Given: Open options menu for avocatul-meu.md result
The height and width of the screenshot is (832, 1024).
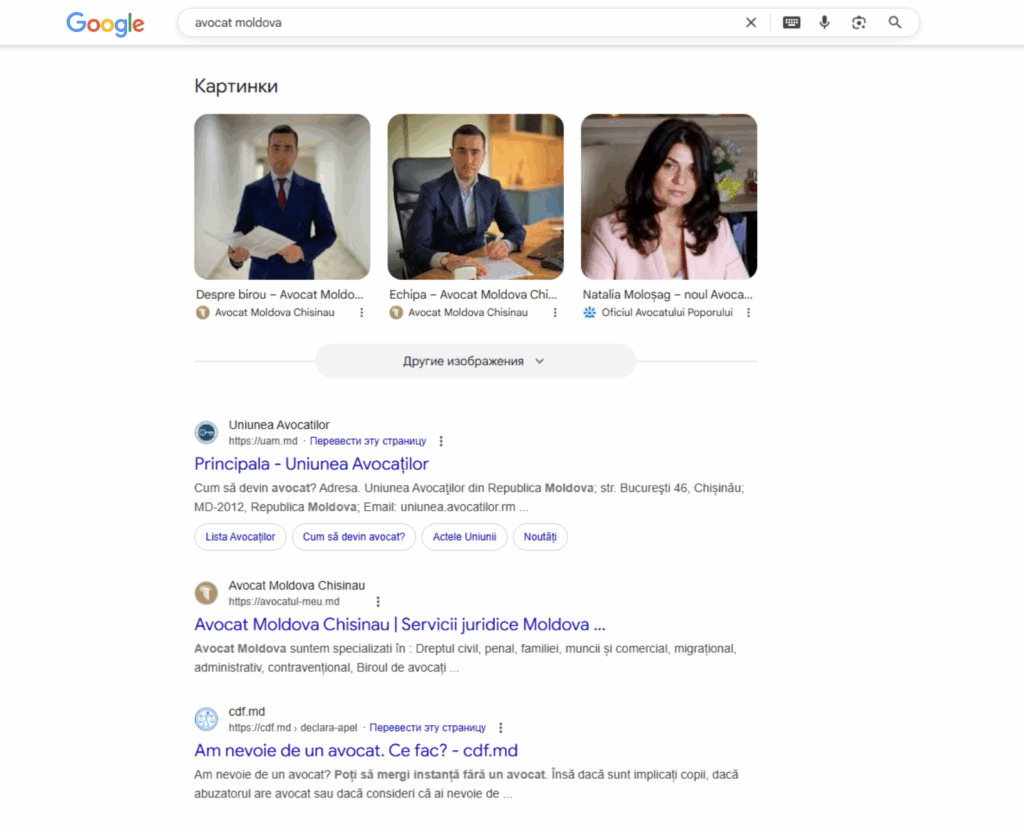Looking at the screenshot, I should point(378,602).
